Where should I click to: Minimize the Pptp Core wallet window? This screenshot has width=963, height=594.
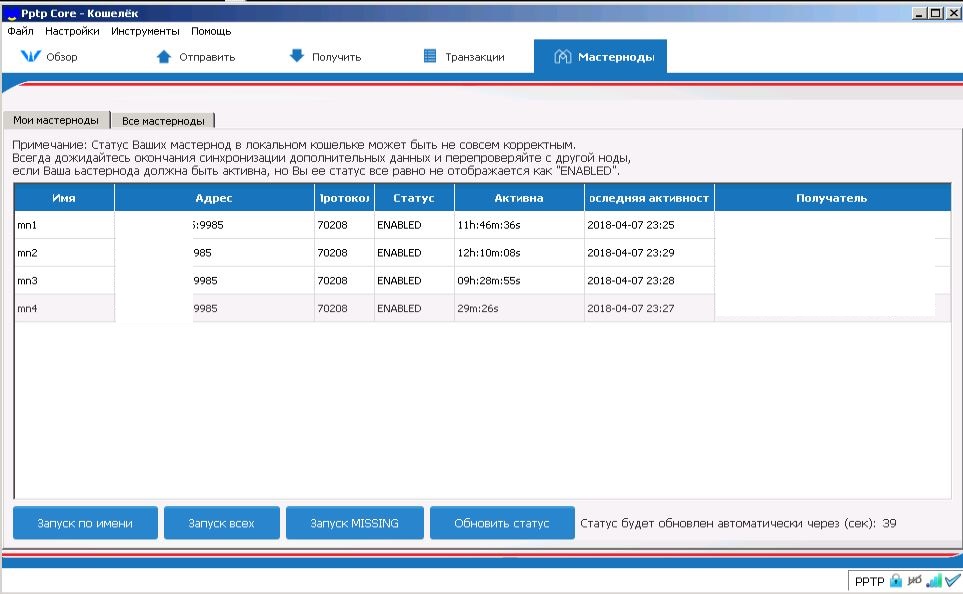pyautogui.click(x=919, y=13)
